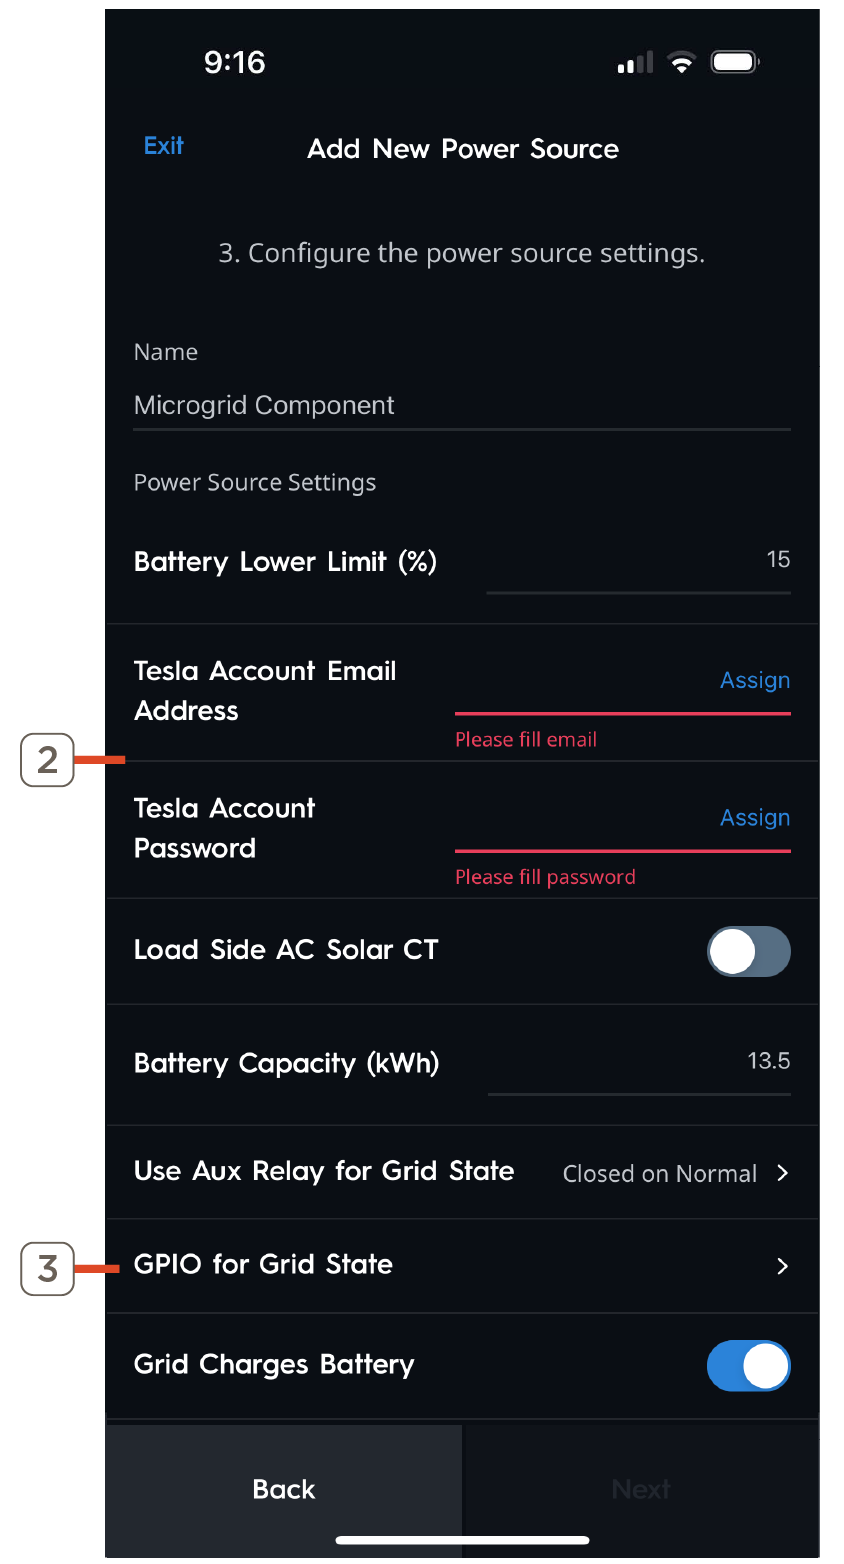Expand Use Aux Relay for Grid State chevron
Screen dimensions: 844x1564
coord(783,1173)
